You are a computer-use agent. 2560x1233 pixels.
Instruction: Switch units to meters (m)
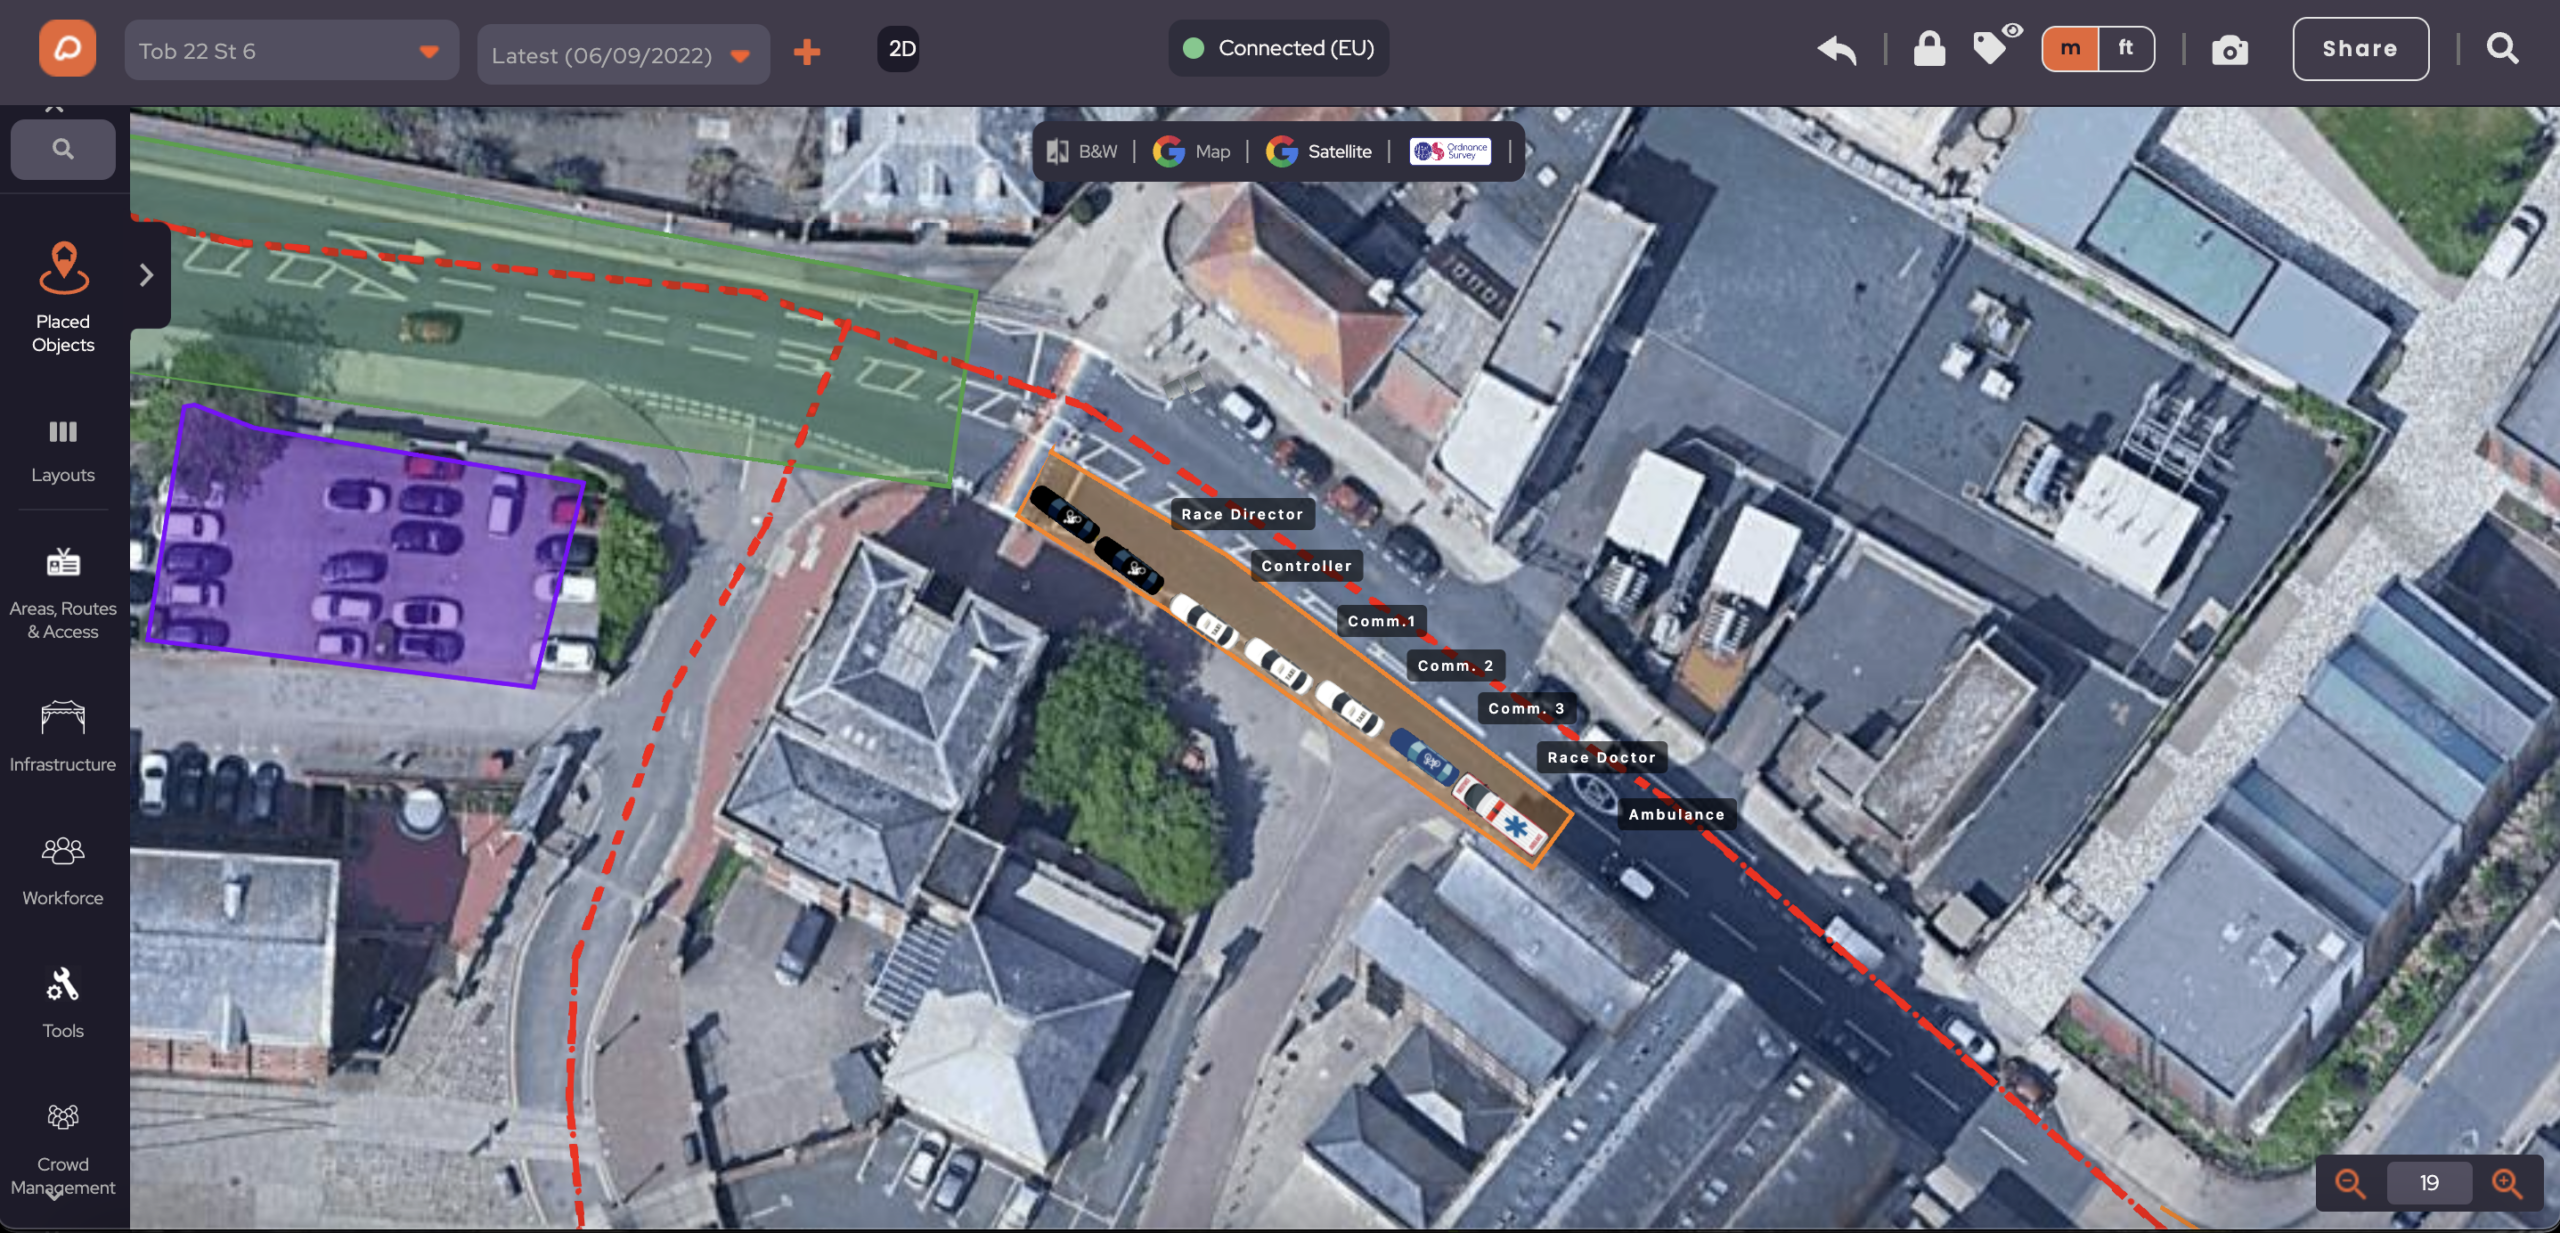2069,48
